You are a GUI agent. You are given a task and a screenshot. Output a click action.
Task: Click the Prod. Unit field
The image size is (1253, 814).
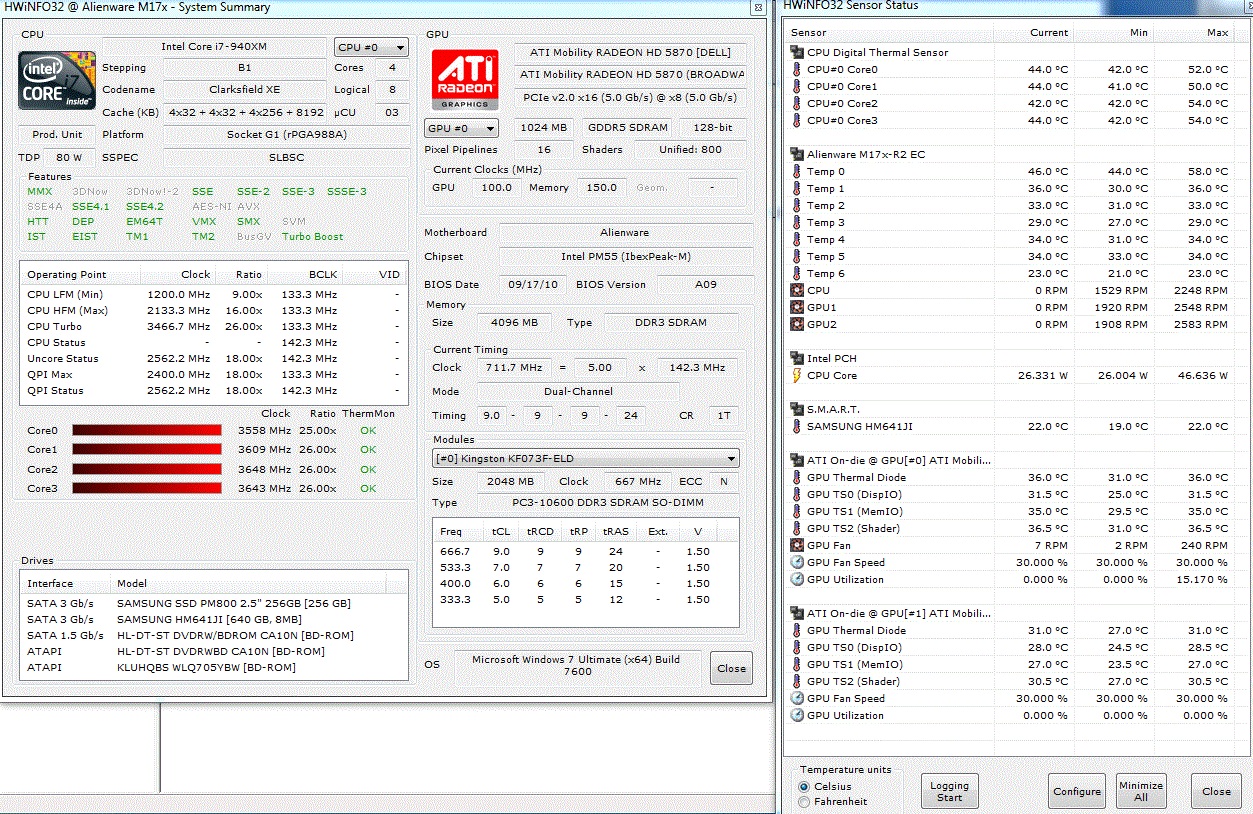click(x=57, y=134)
